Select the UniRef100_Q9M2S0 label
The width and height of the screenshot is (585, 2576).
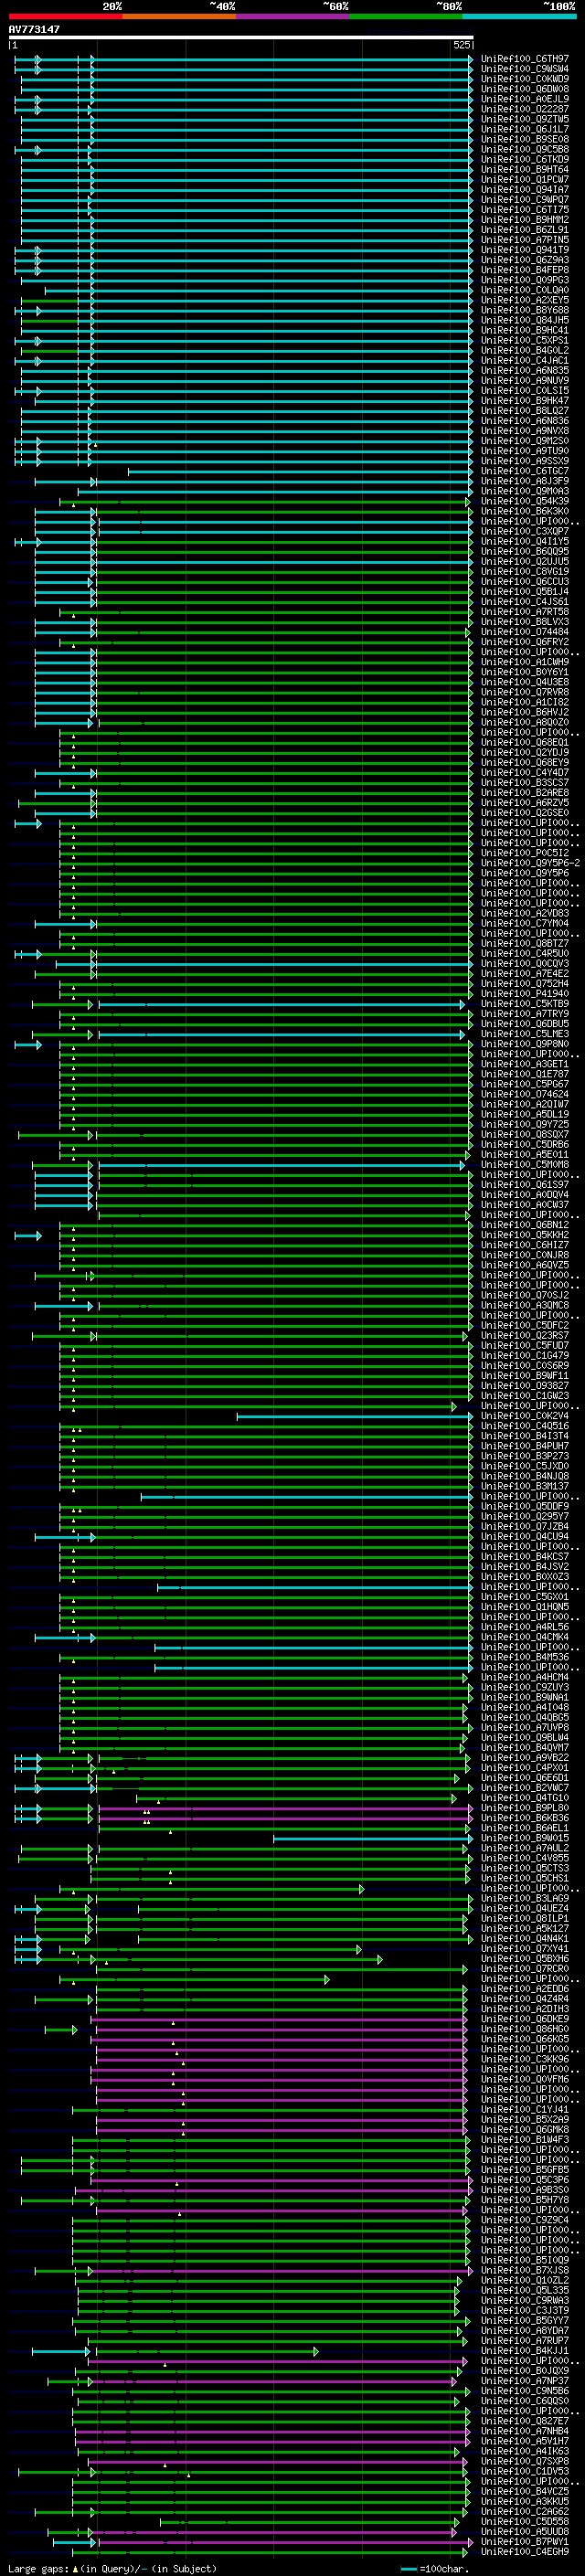pos(525,441)
